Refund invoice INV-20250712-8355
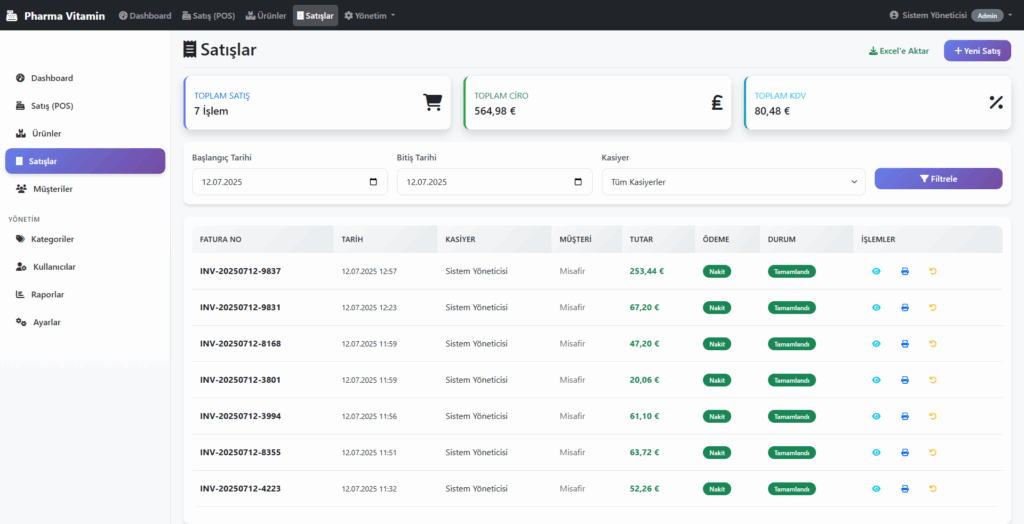This screenshot has height=524, width=1024. (x=933, y=452)
